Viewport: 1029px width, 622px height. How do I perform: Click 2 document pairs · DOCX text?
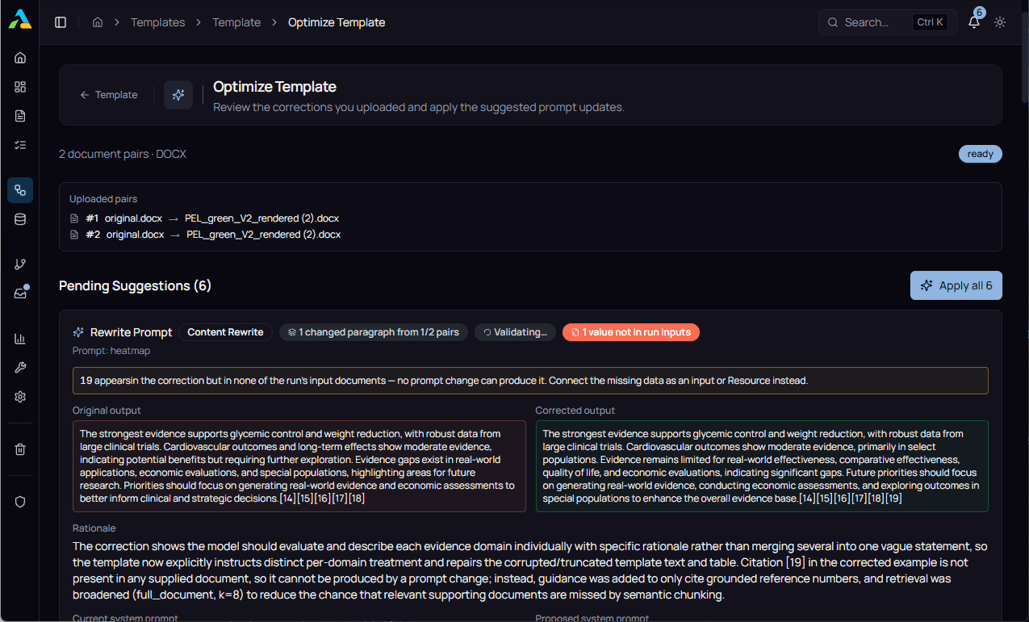[x=123, y=154]
